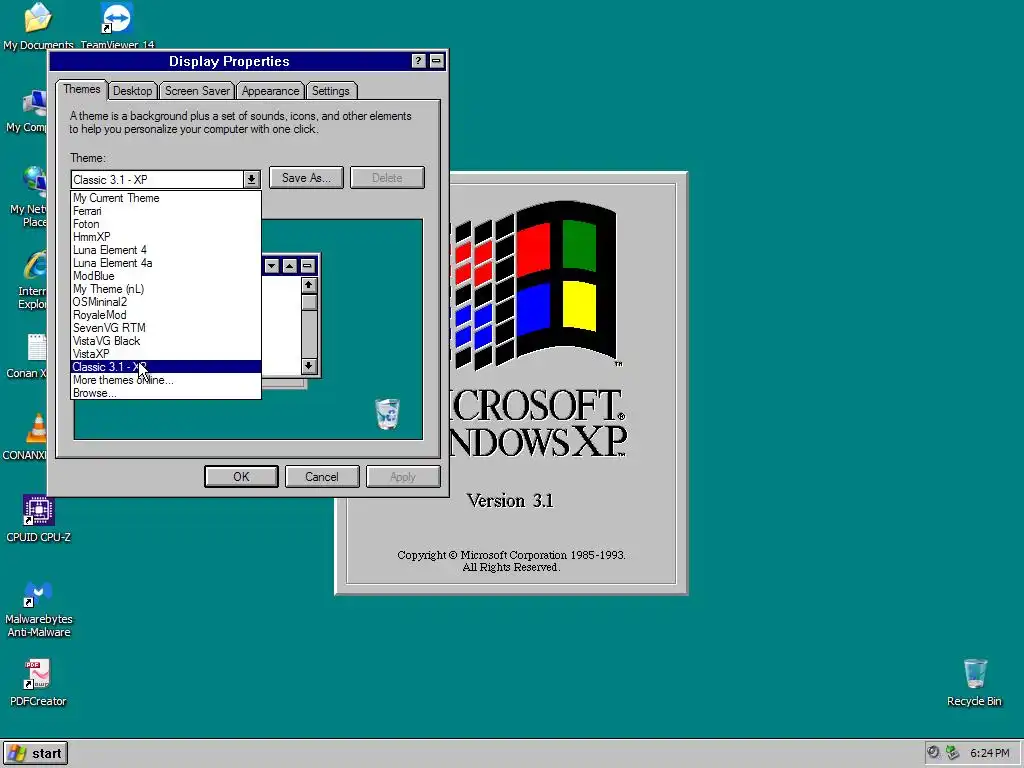Click the help question mark in Display Properties

click(419, 61)
